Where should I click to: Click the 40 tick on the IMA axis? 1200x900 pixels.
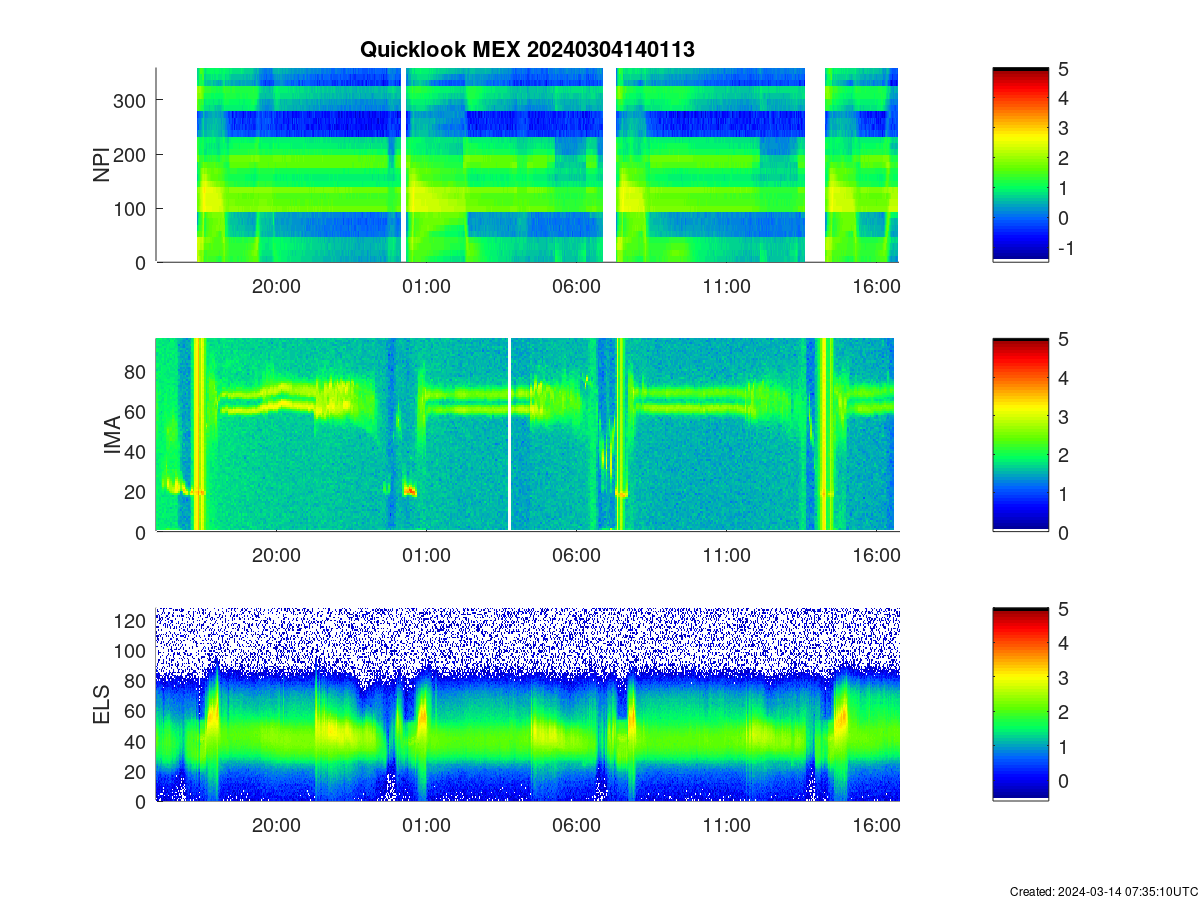(136, 452)
